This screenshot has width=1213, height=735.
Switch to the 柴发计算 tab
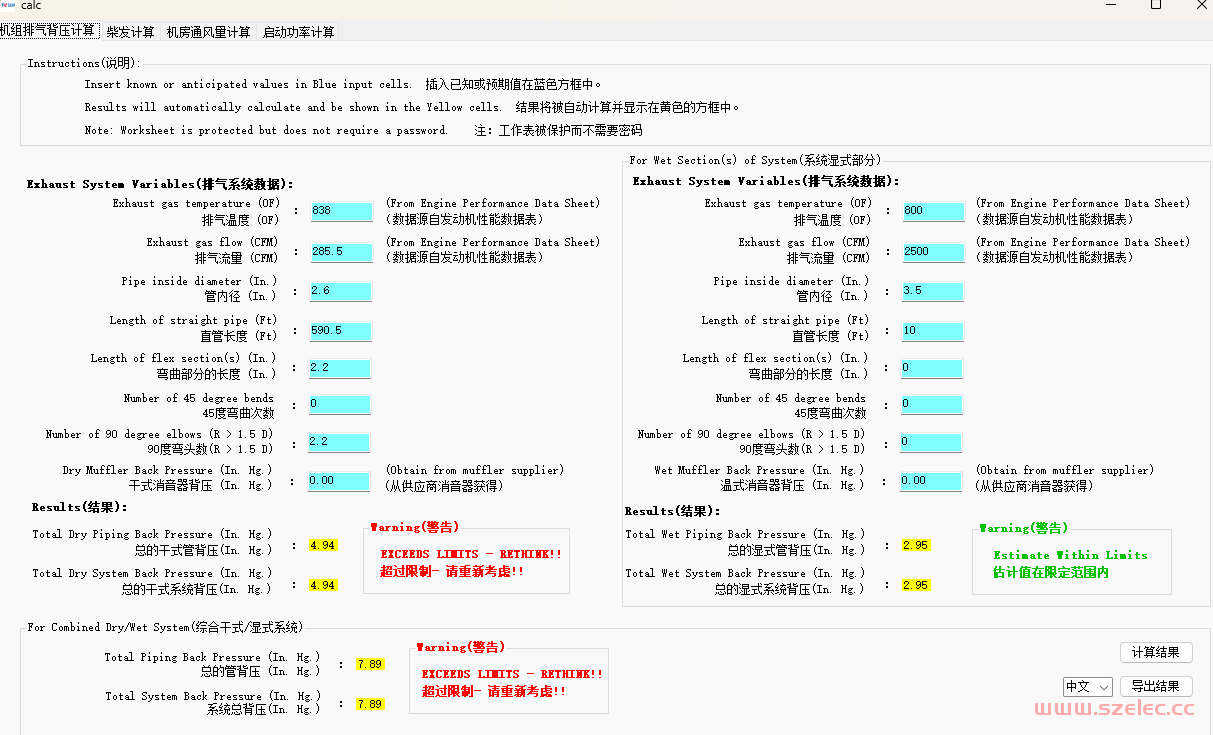[130, 32]
